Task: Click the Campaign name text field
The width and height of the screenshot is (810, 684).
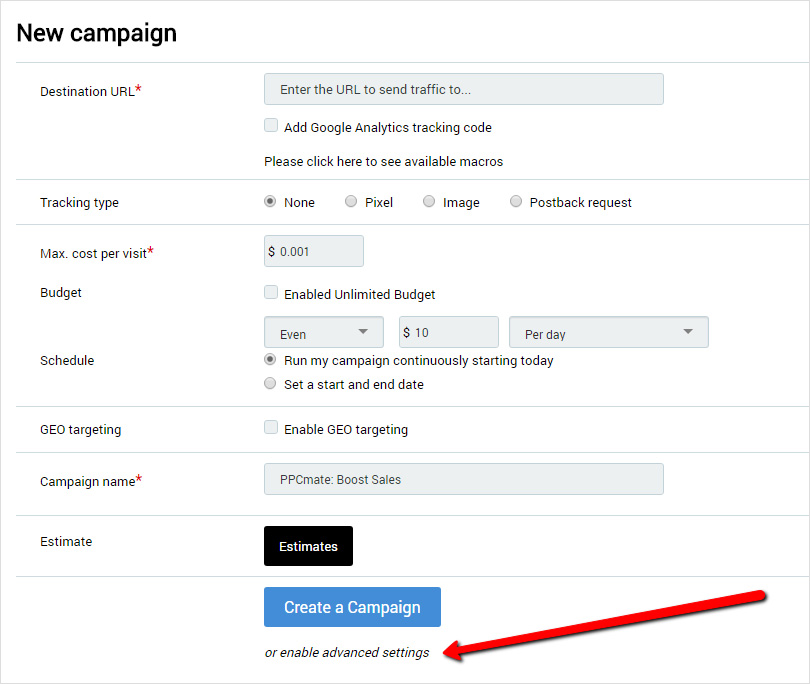Action: coord(463,479)
